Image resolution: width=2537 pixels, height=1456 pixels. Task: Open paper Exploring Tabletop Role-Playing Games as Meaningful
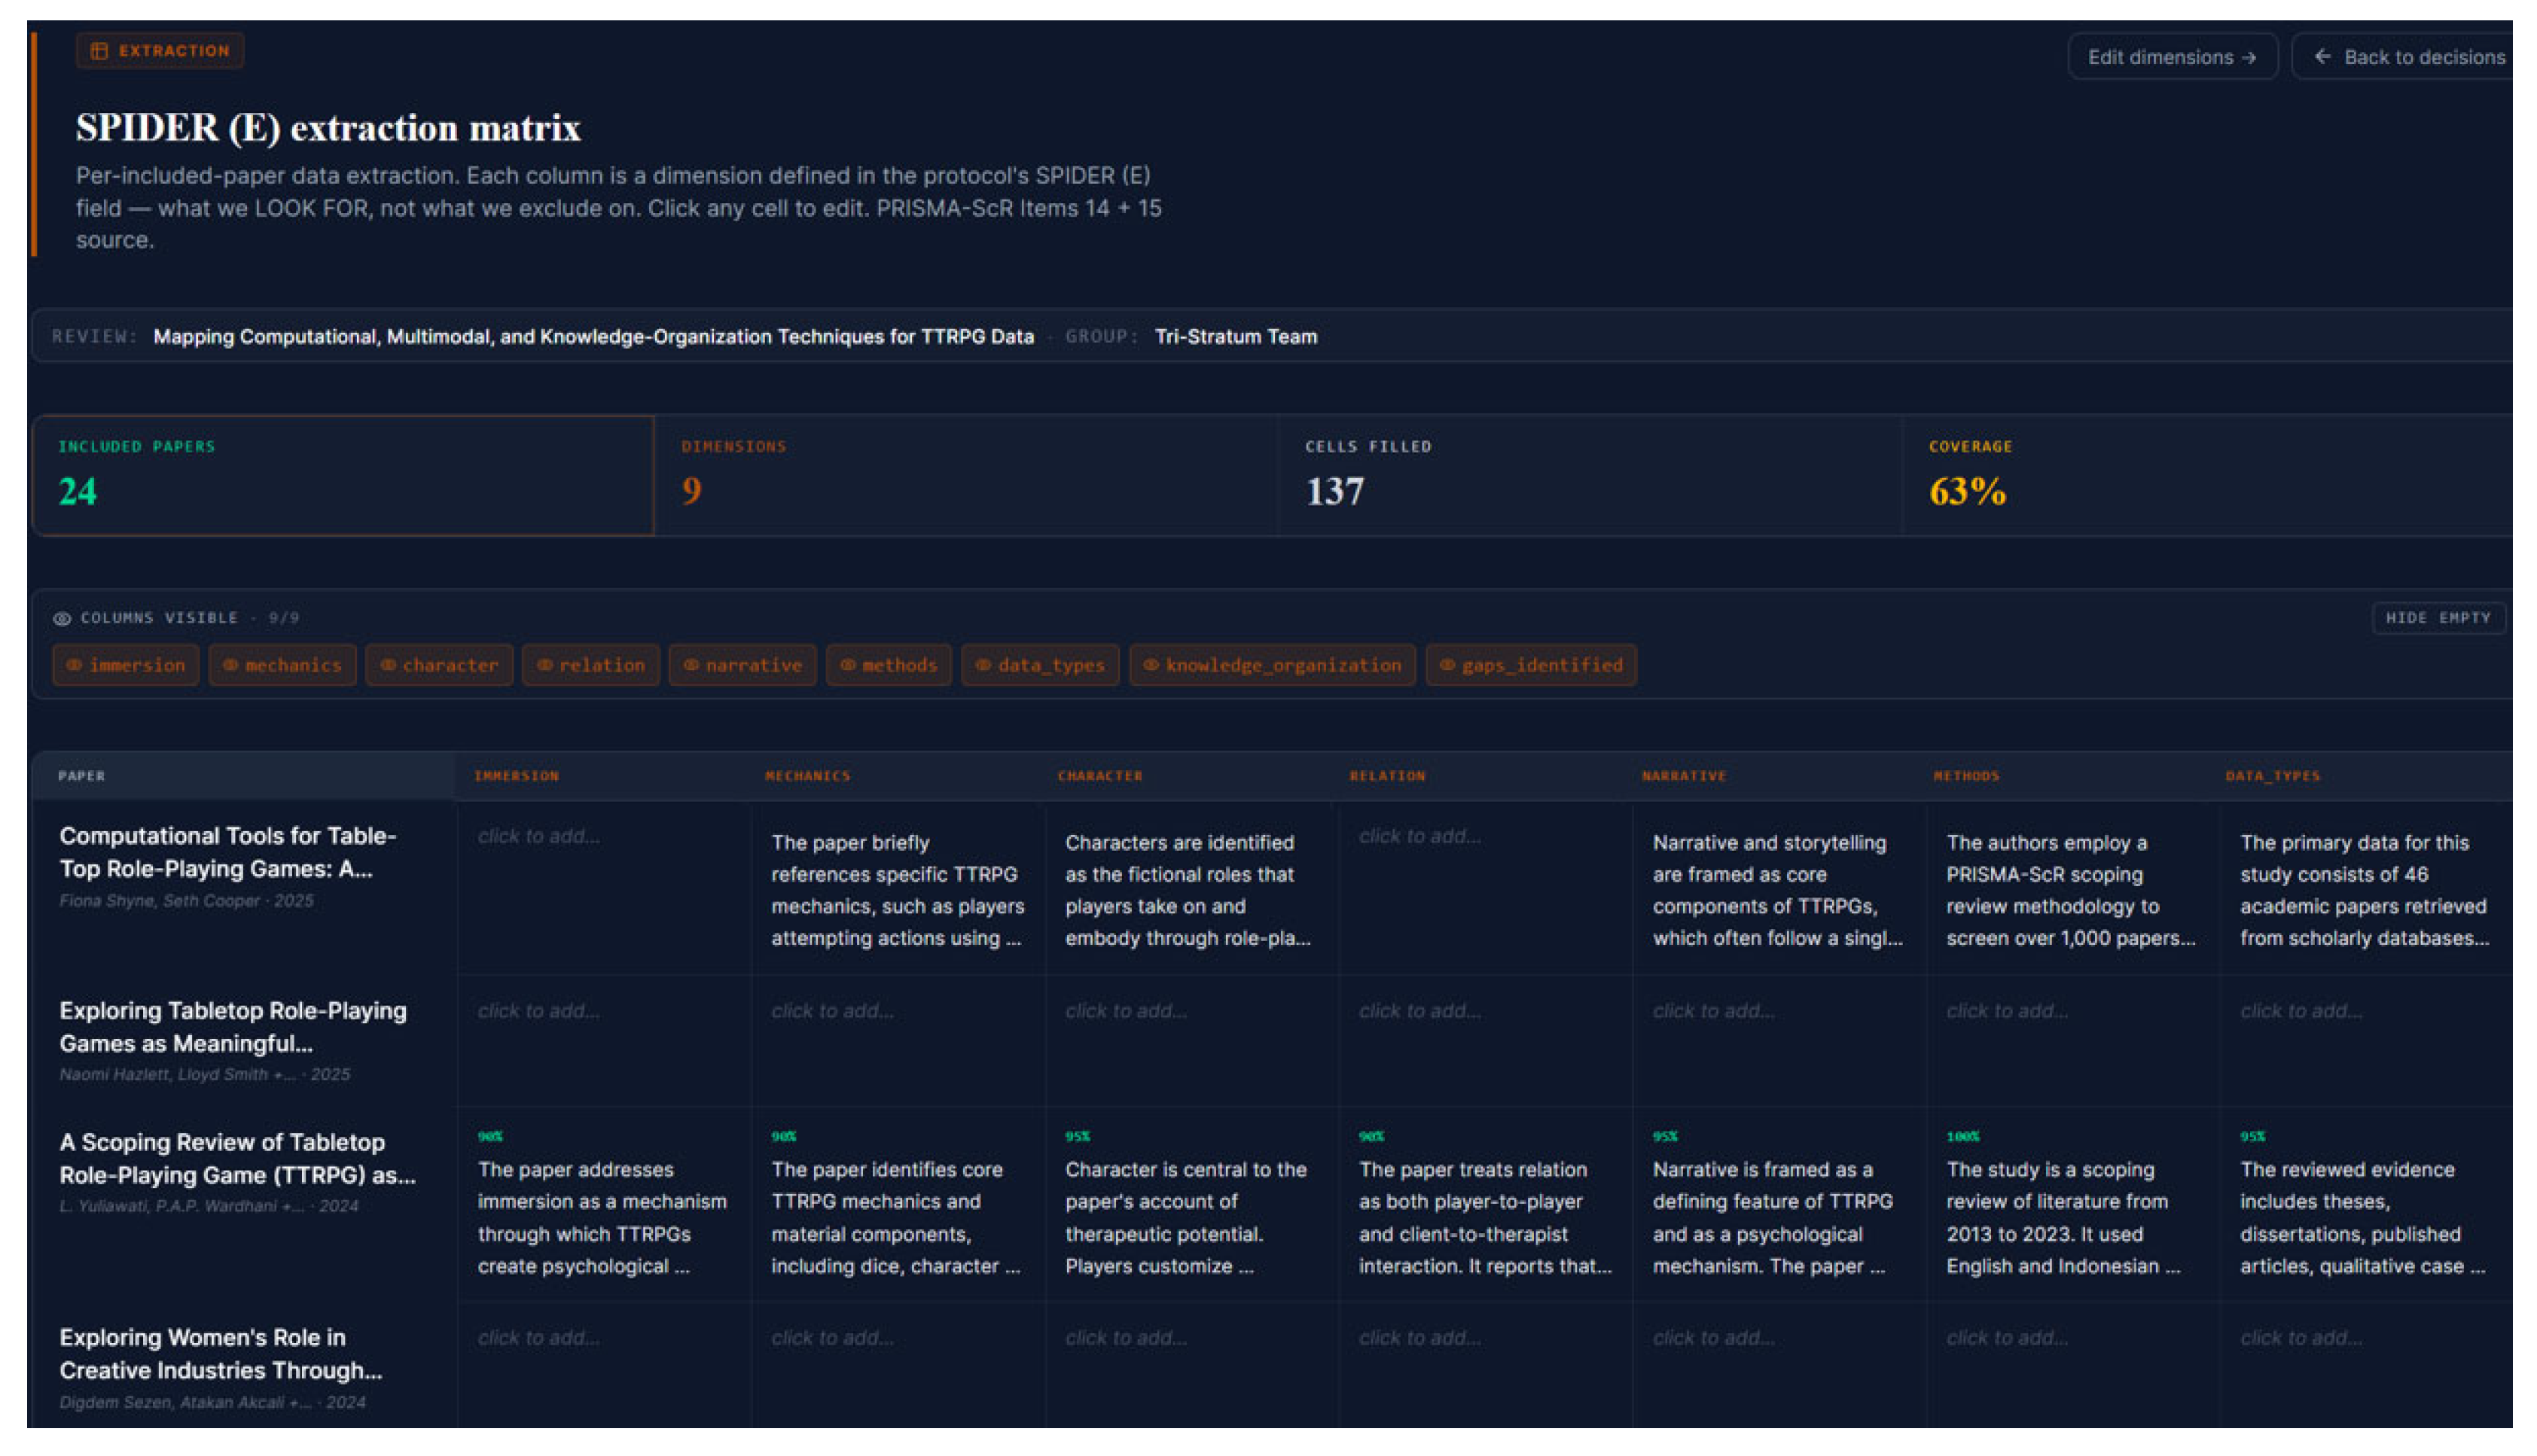point(233,1027)
